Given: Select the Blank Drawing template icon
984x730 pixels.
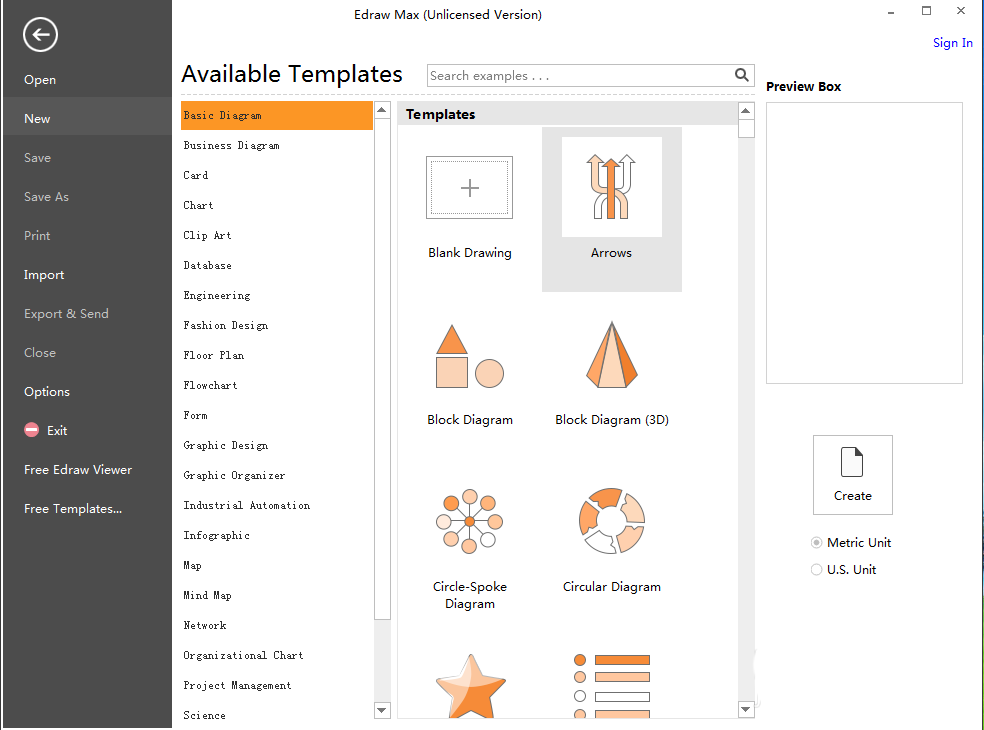Looking at the screenshot, I should click(x=469, y=187).
